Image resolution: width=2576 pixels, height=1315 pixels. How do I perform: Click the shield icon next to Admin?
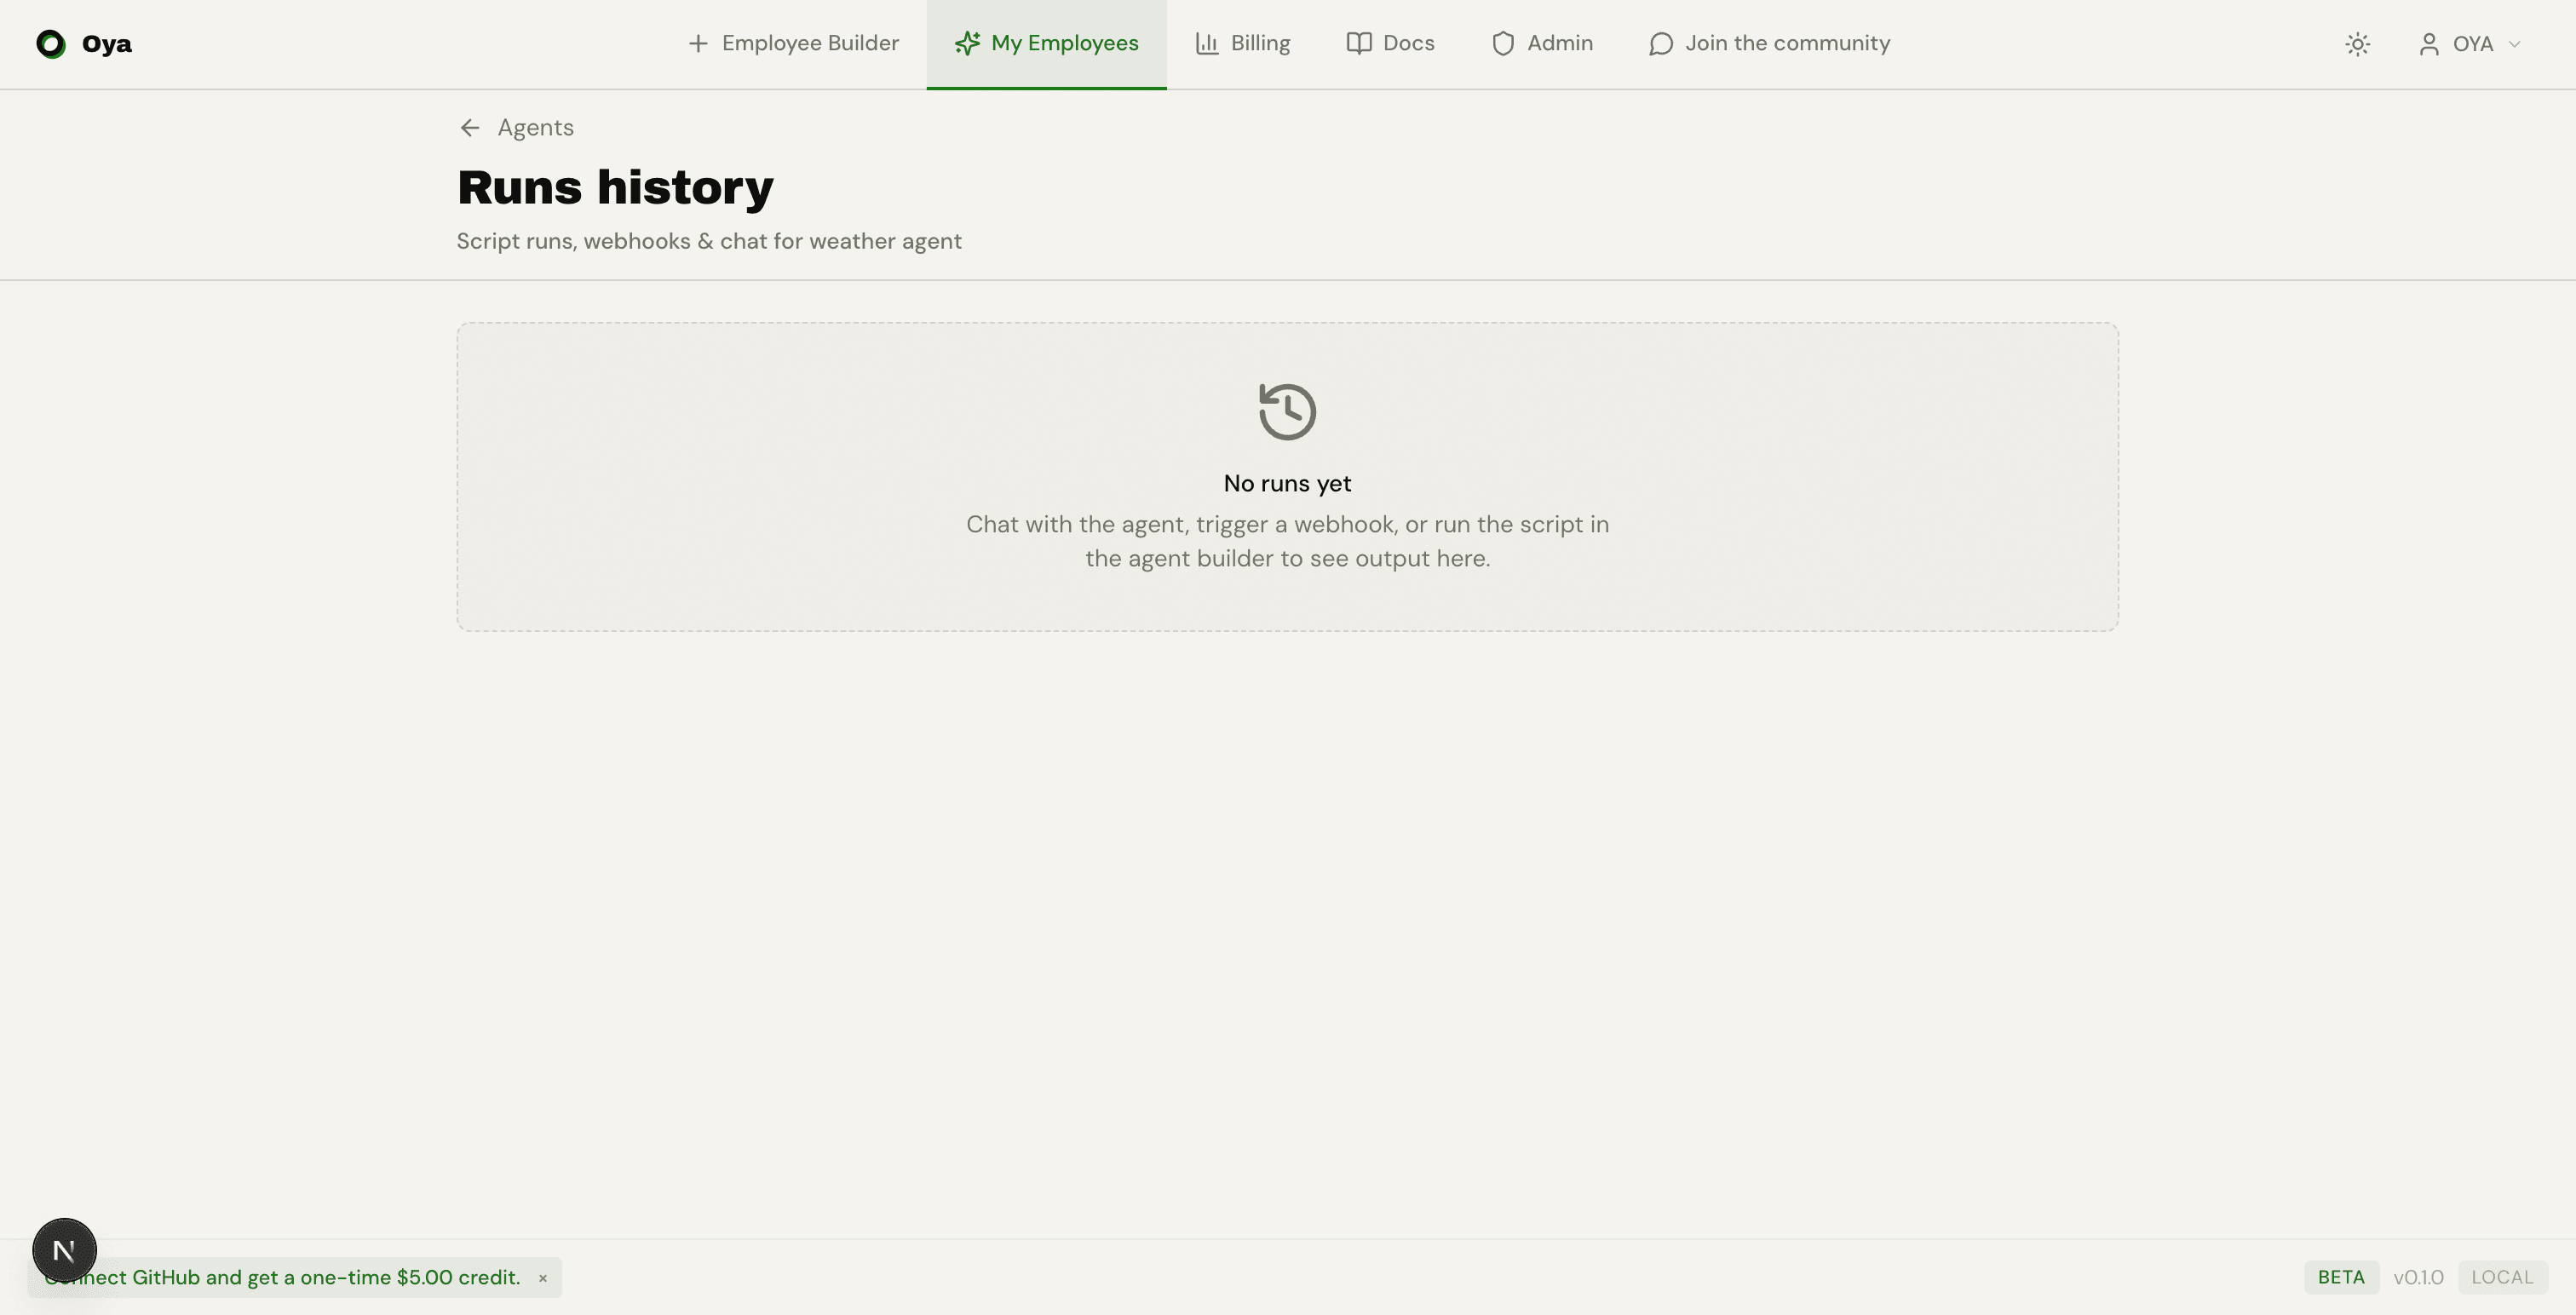point(1503,43)
